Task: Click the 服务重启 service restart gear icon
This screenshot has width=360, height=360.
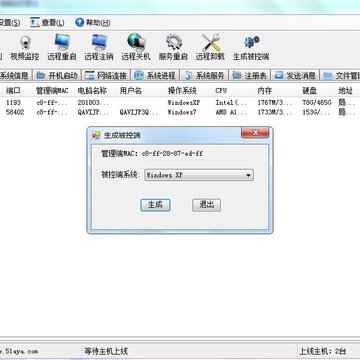Action: pyautogui.click(x=173, y=48)
